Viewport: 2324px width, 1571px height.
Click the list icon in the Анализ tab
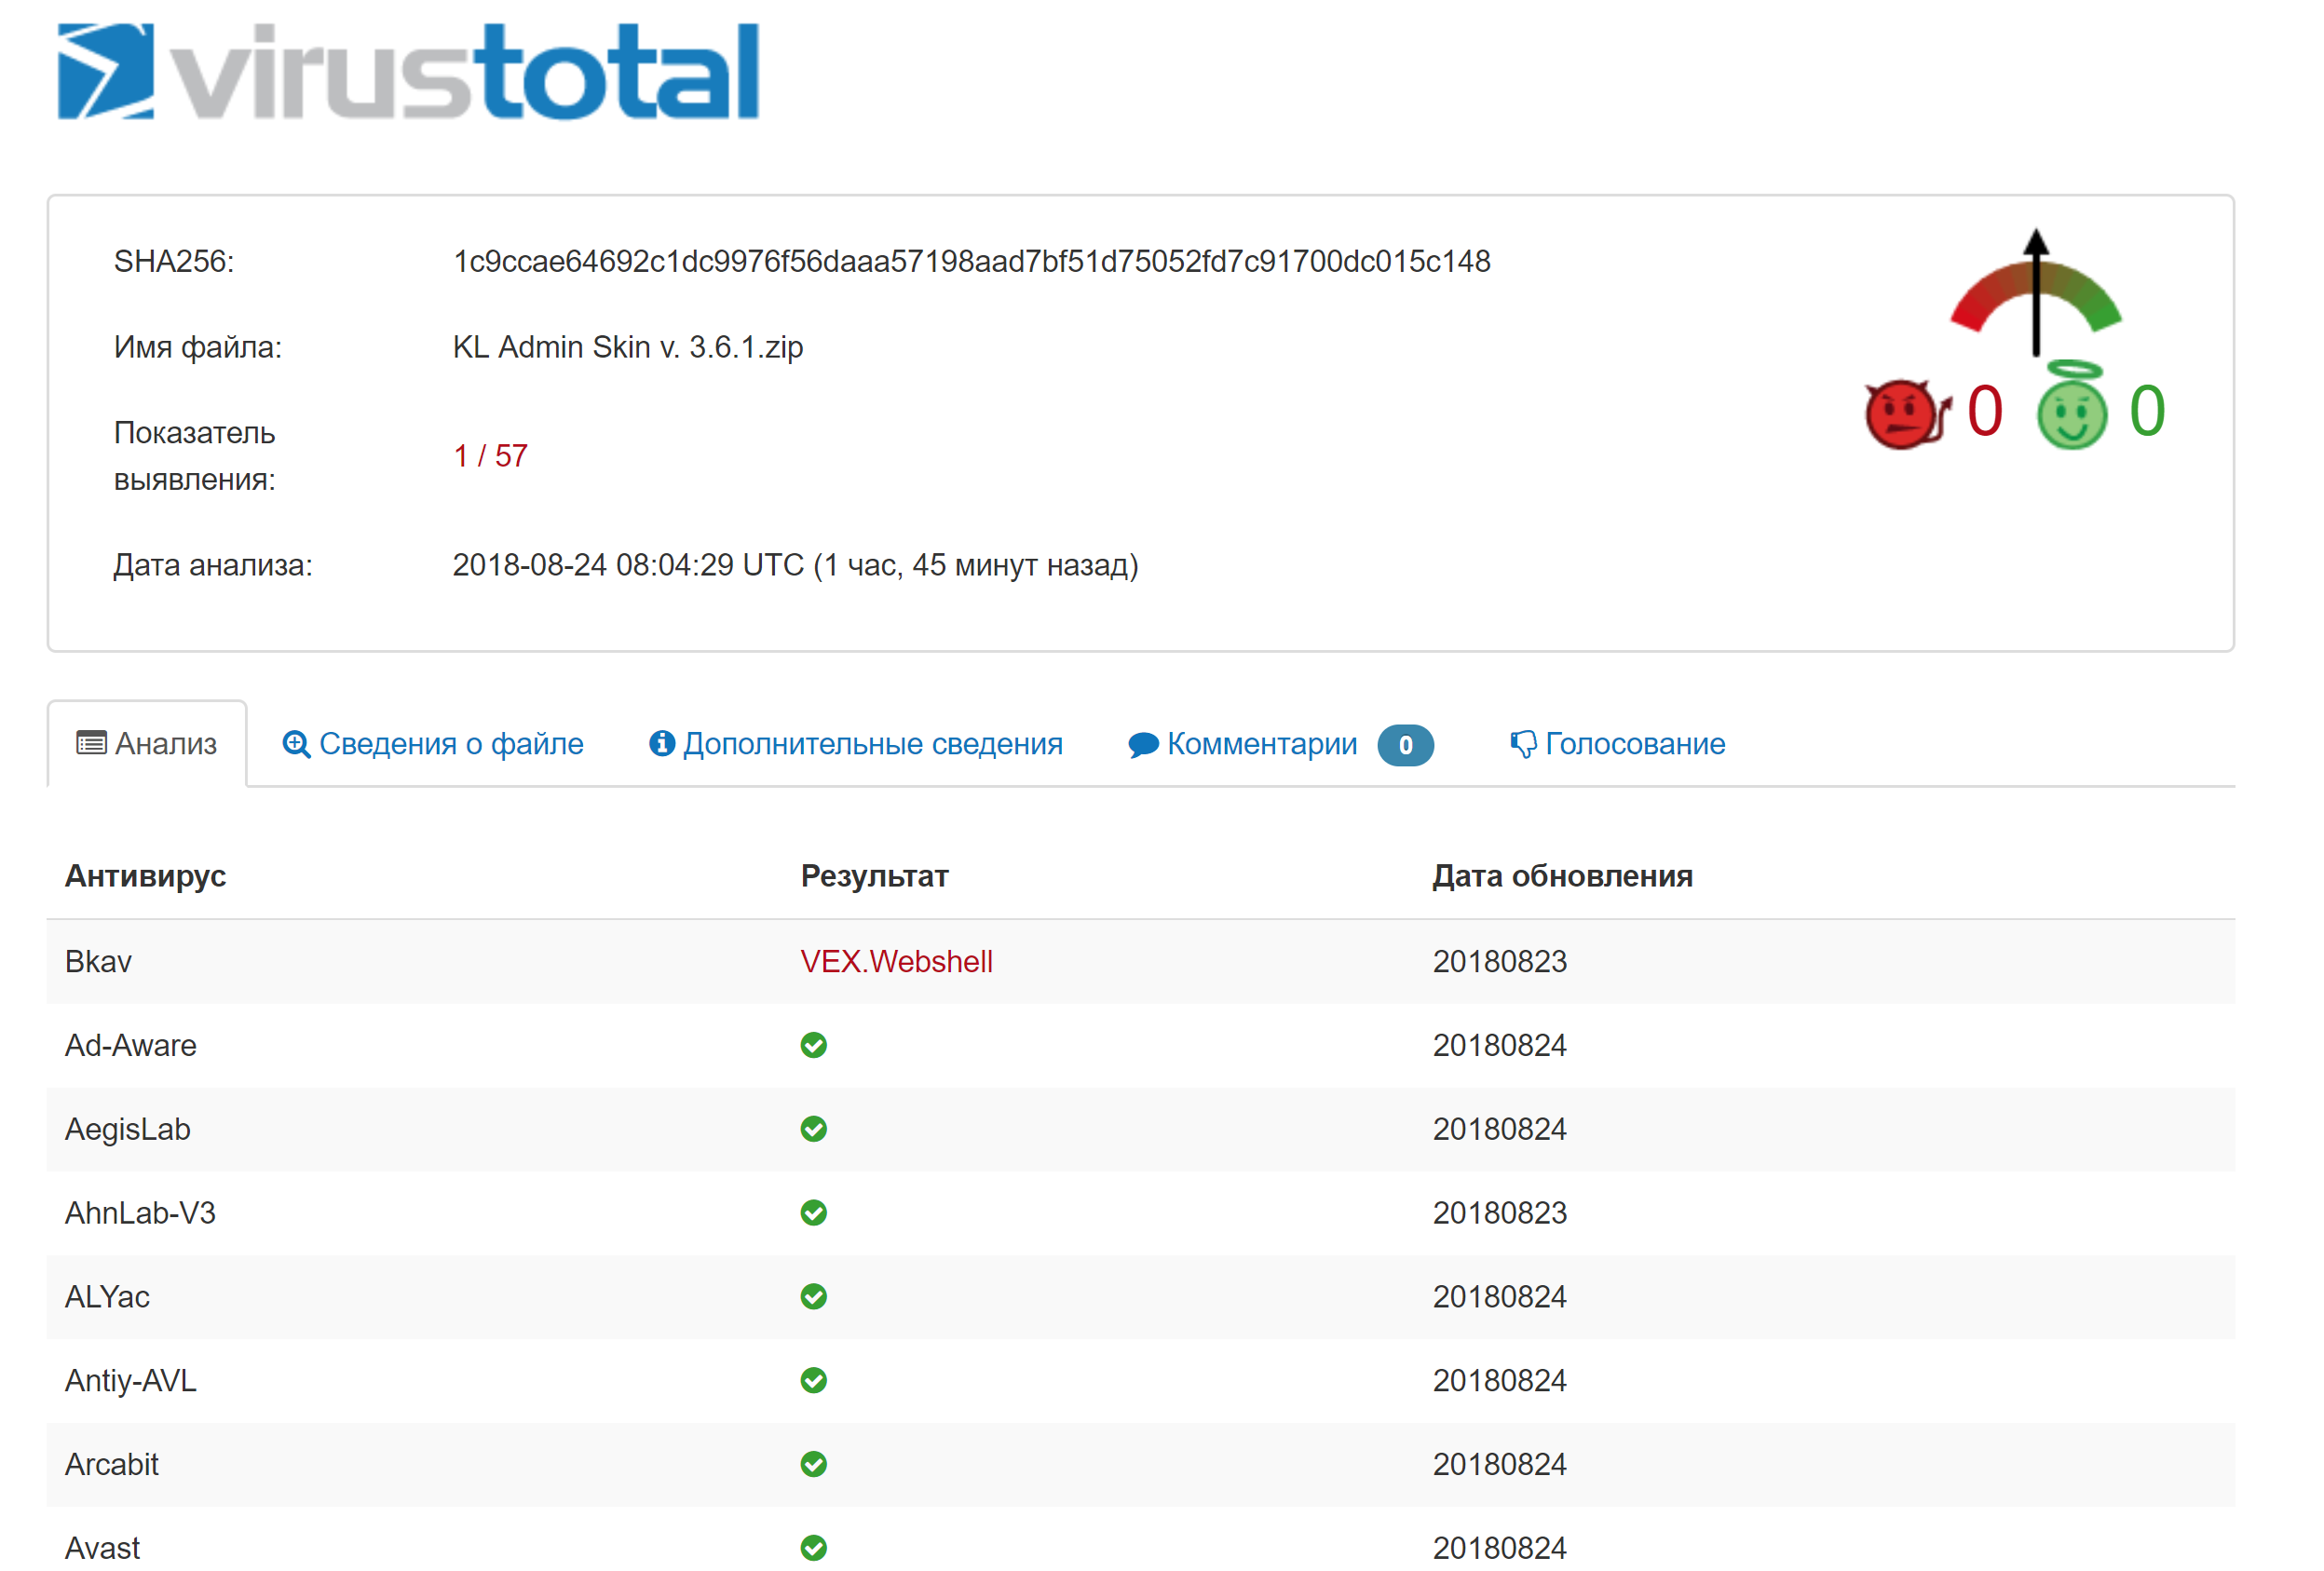click(x=91, y=743)
